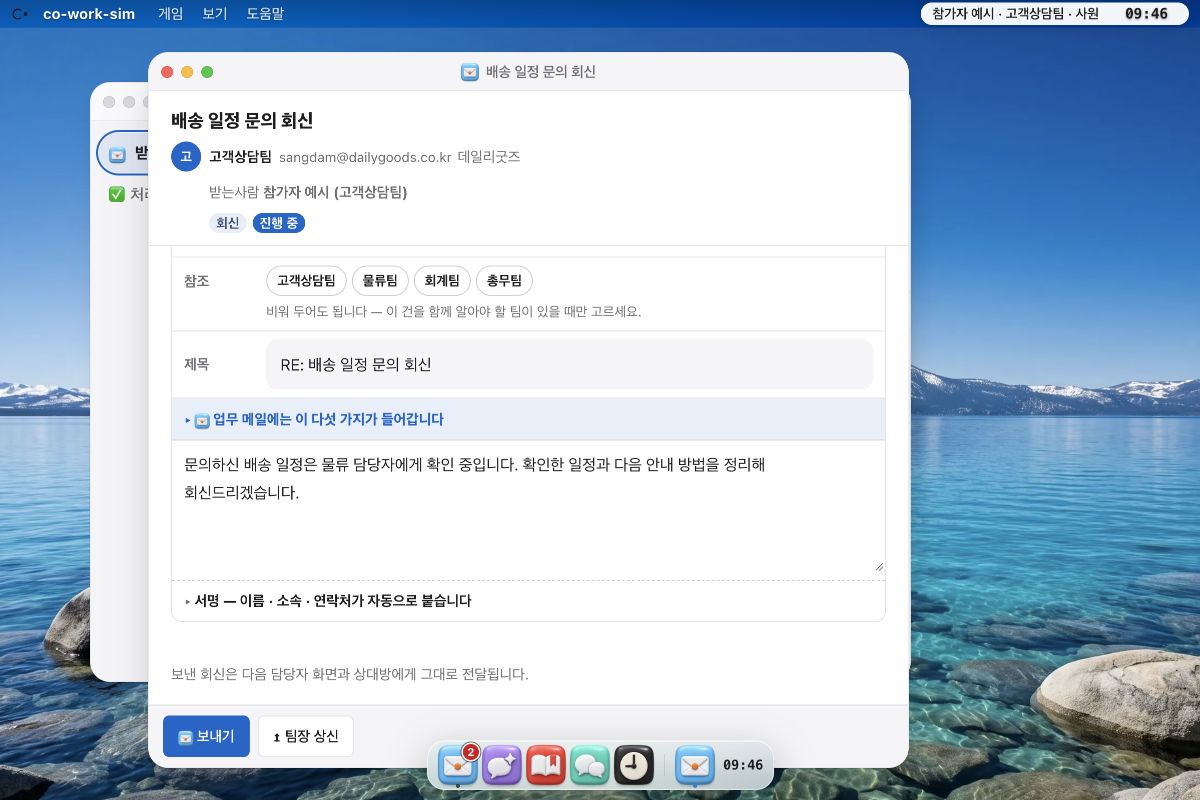This screenshot has height=800, width=1200.
Task: Open the 게임 menu
Action: [171, 14]
